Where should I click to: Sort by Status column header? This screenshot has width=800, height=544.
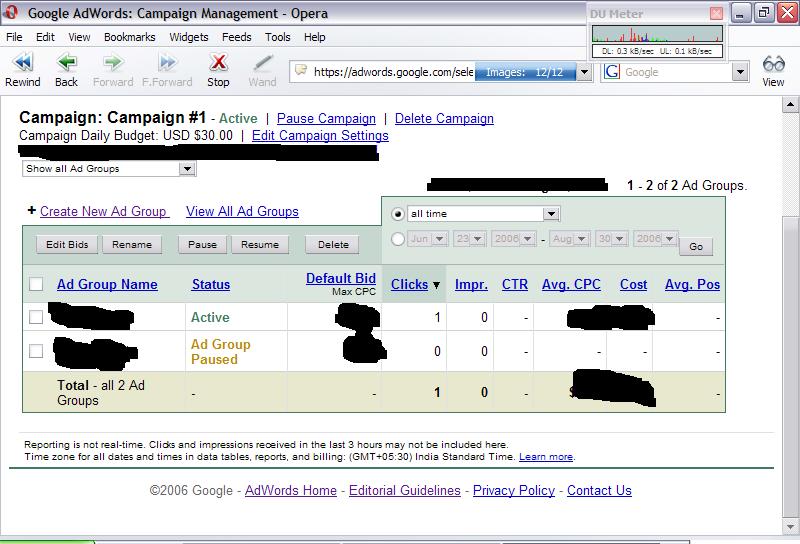pos(211,284)
